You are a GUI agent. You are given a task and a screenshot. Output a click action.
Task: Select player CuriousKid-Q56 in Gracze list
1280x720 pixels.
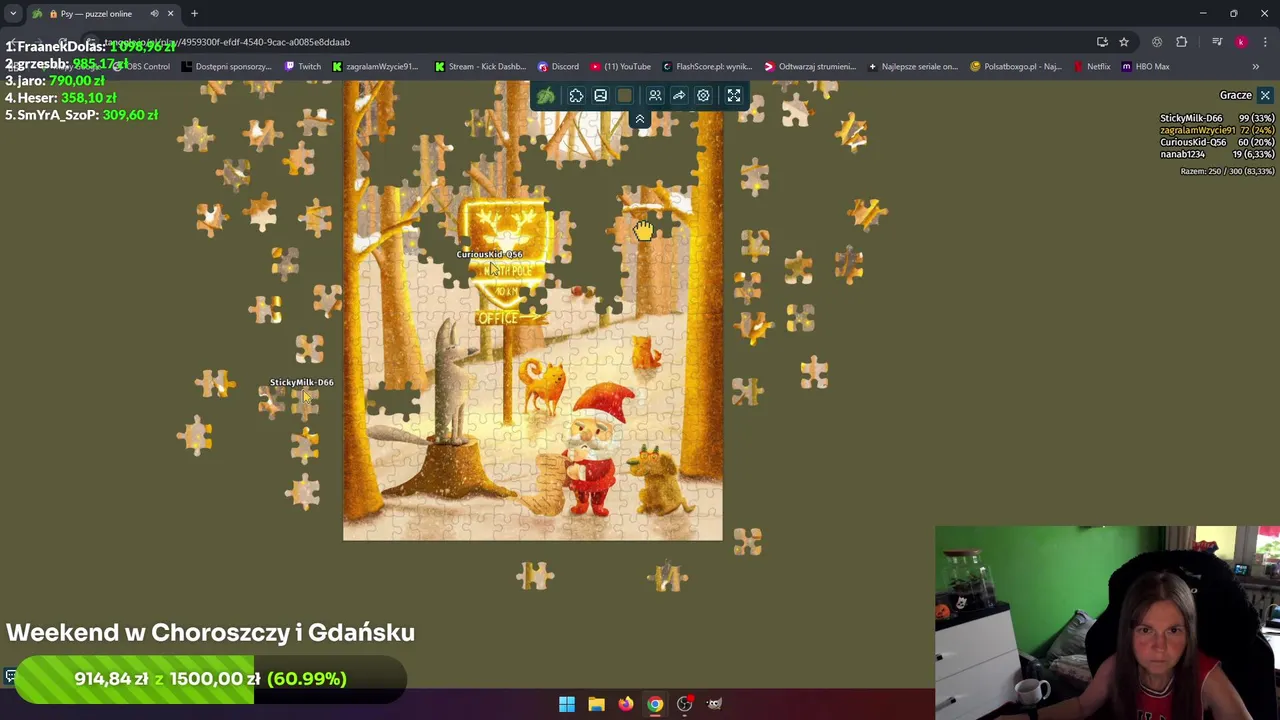click(x=1217, y=142)
